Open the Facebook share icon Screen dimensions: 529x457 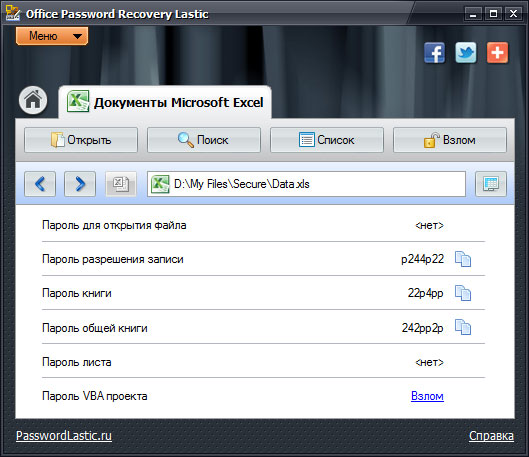435,53
